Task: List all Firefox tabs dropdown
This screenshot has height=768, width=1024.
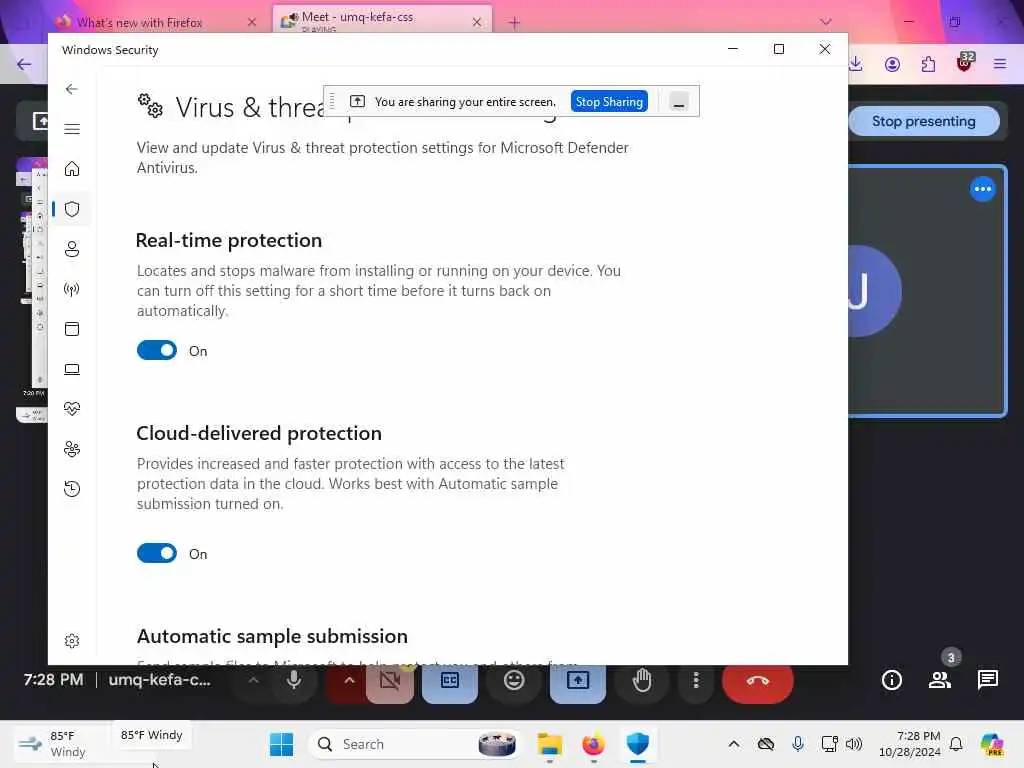Action: 826,22
